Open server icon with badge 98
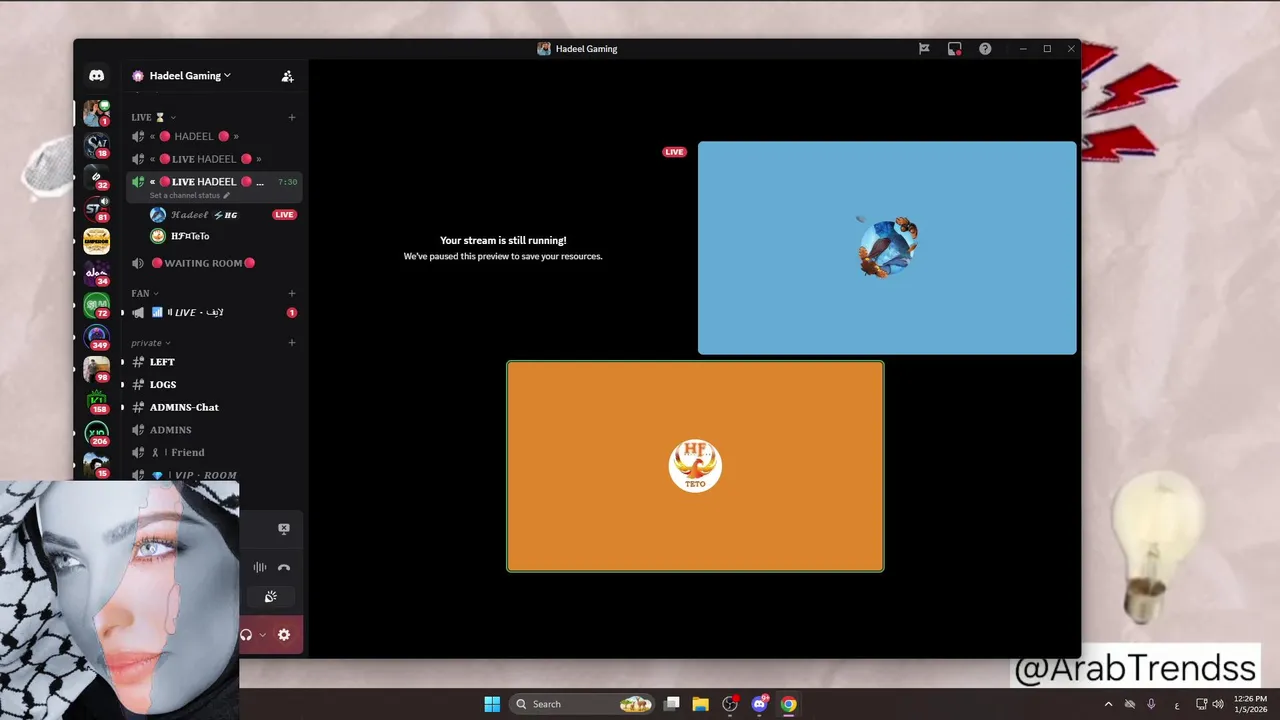This screenshot has height=720, width=1280. (x=96, y=369)
